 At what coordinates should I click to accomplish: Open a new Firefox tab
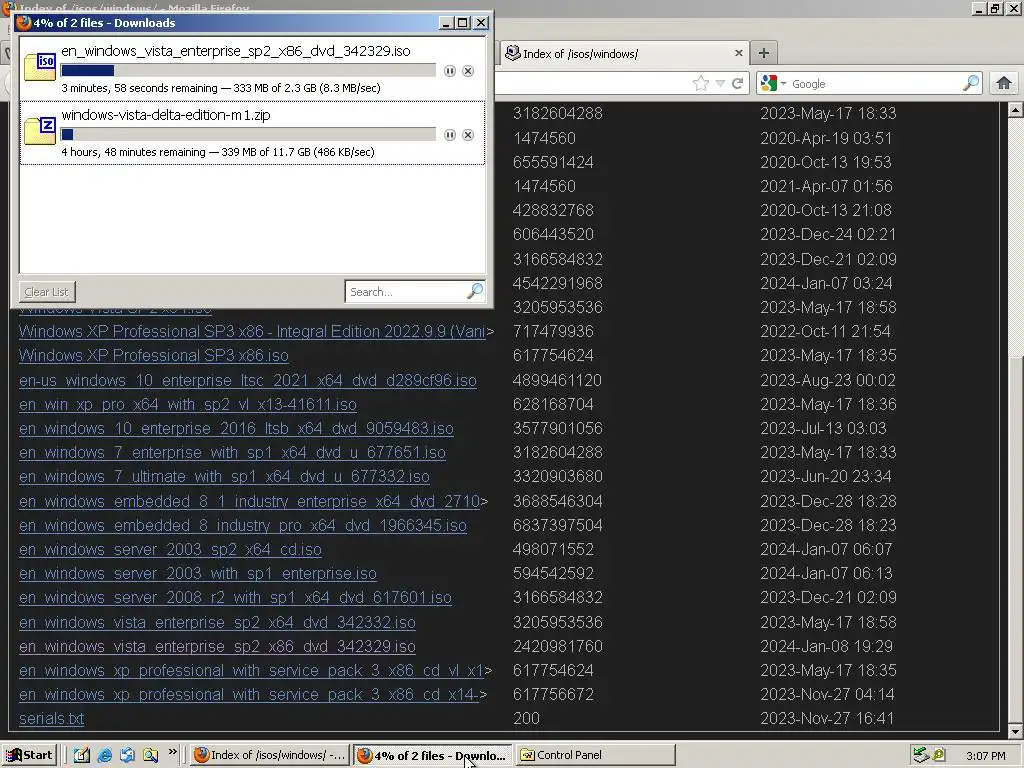763,53
